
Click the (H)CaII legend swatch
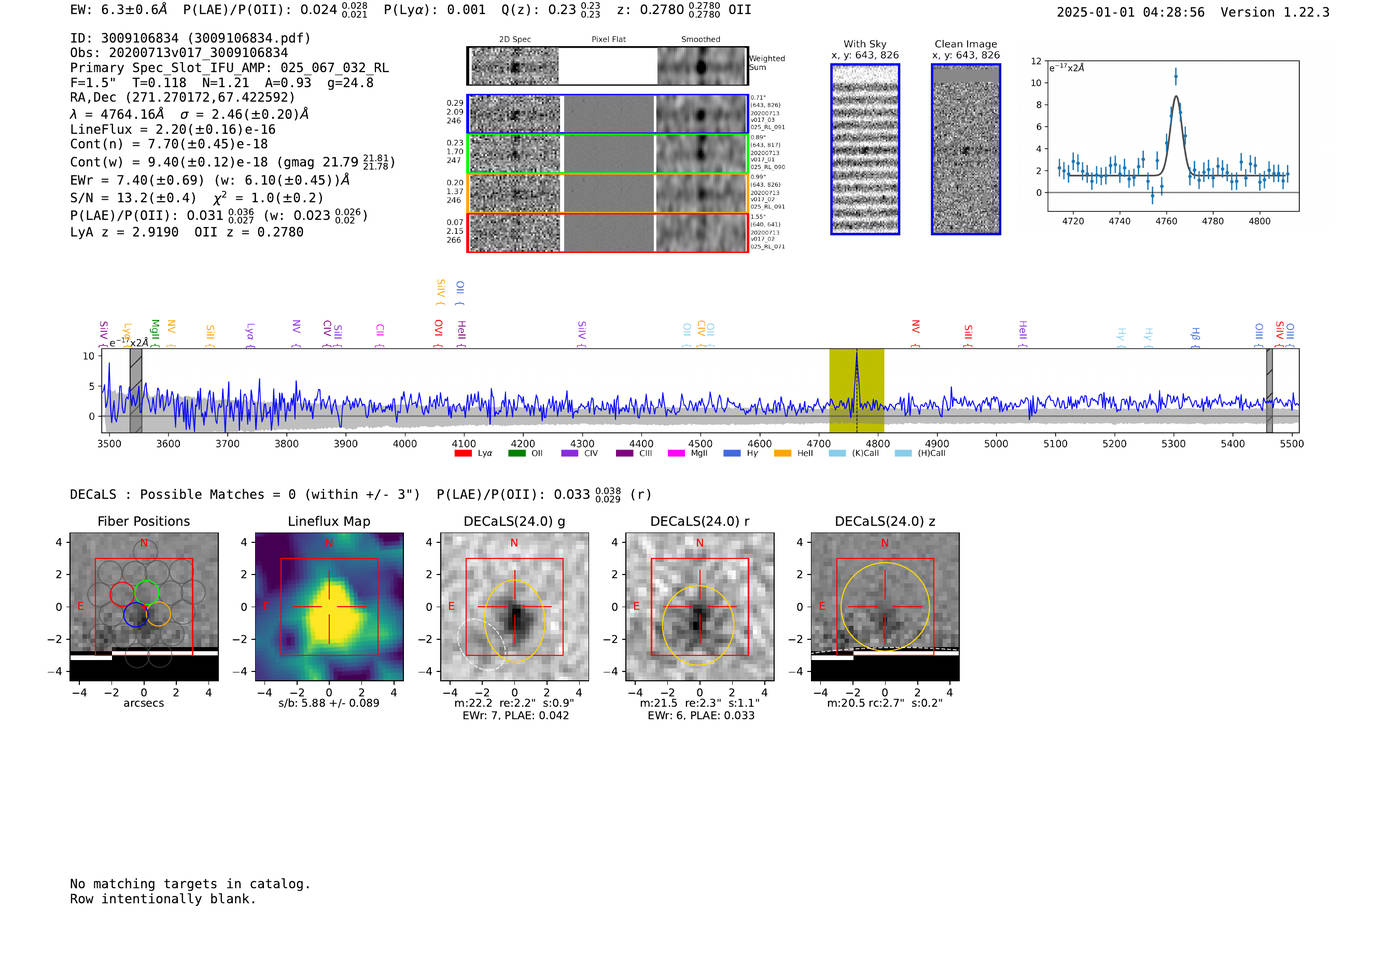pos(904,453)
